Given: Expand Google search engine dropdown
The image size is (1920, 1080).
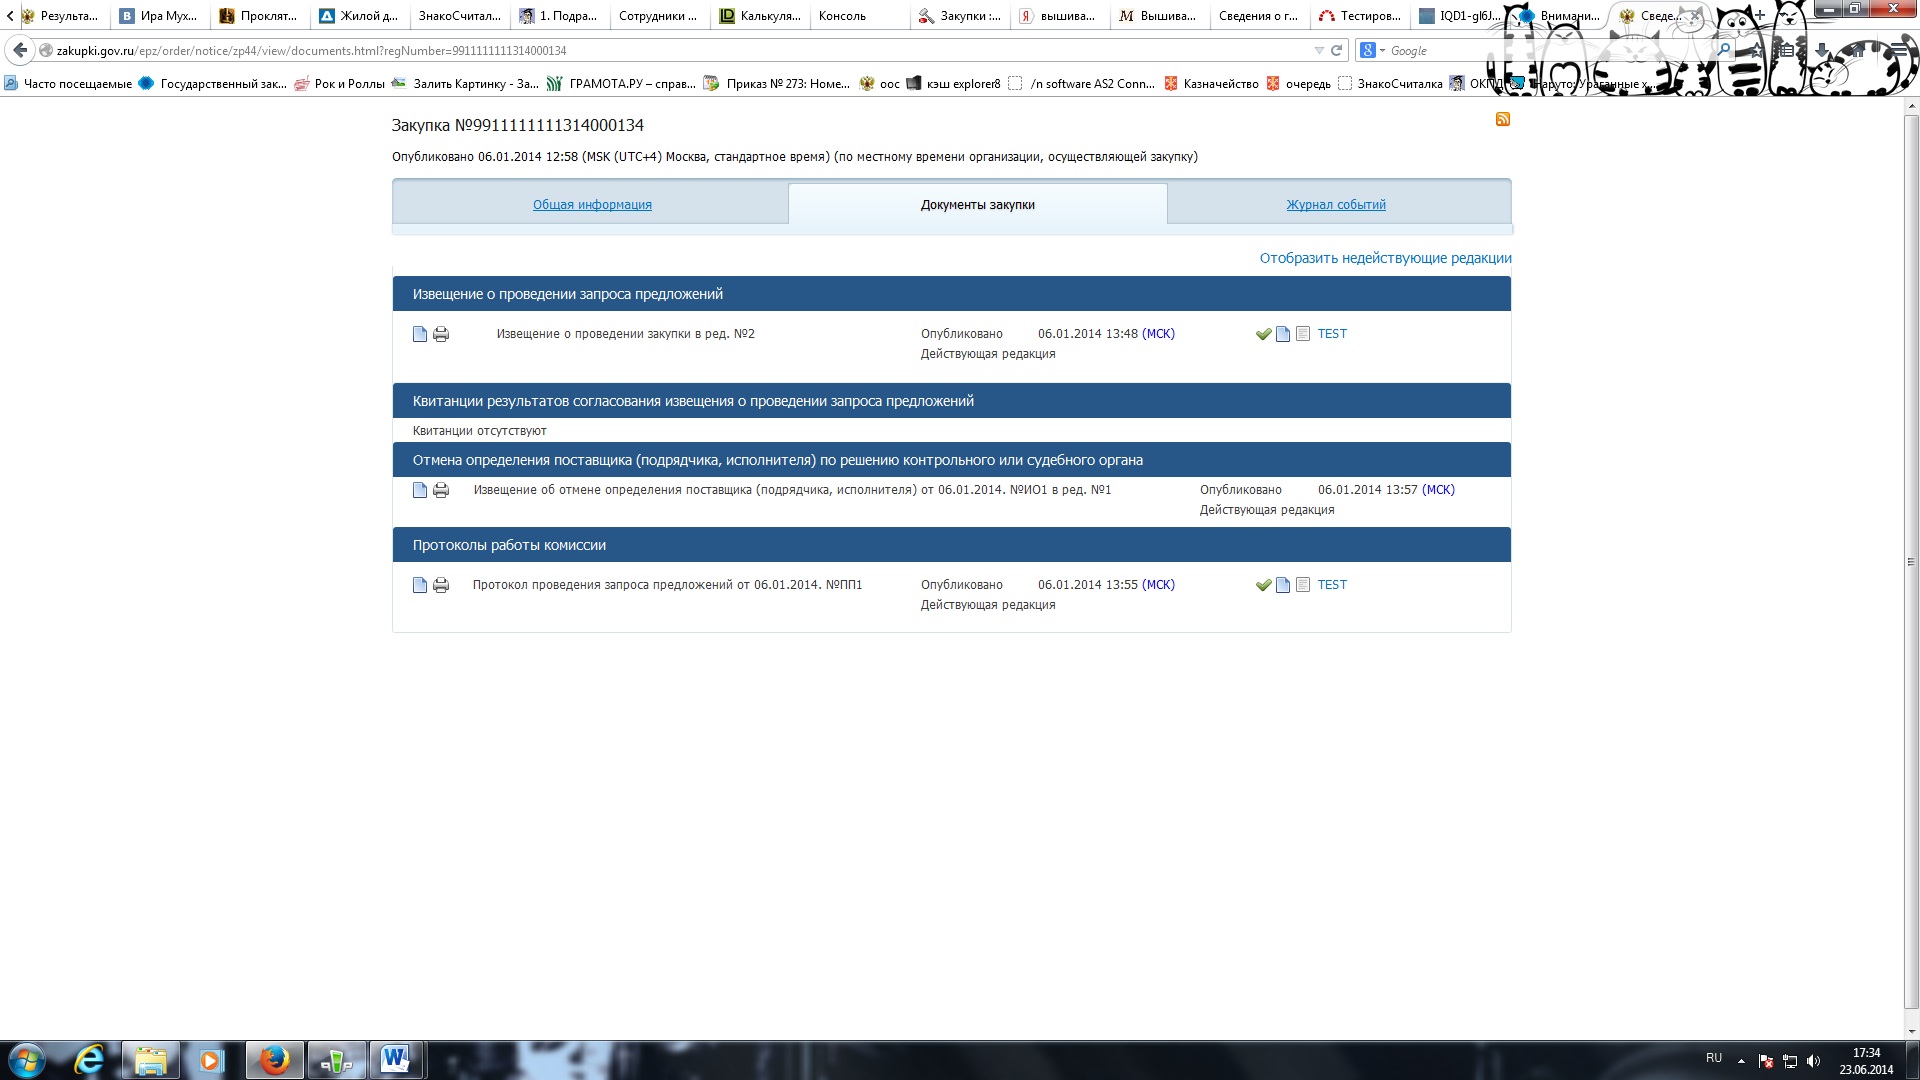Looking at the screenshot, I should pos(1382,50).
